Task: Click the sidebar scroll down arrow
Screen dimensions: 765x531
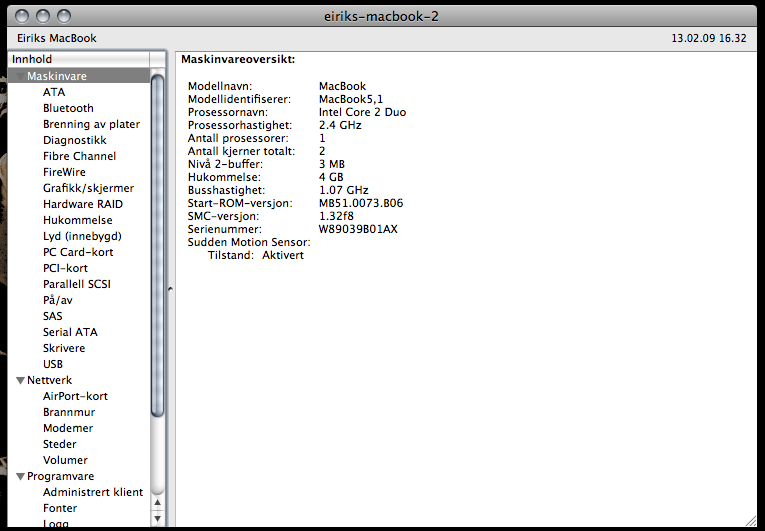Action: pyautogui.click(x=157, y=520)
